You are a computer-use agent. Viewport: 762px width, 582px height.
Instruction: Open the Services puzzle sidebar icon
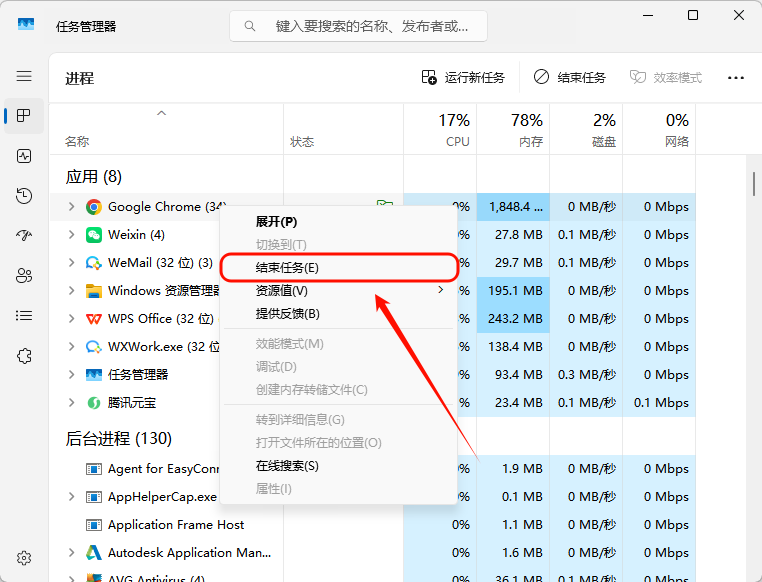24,356
